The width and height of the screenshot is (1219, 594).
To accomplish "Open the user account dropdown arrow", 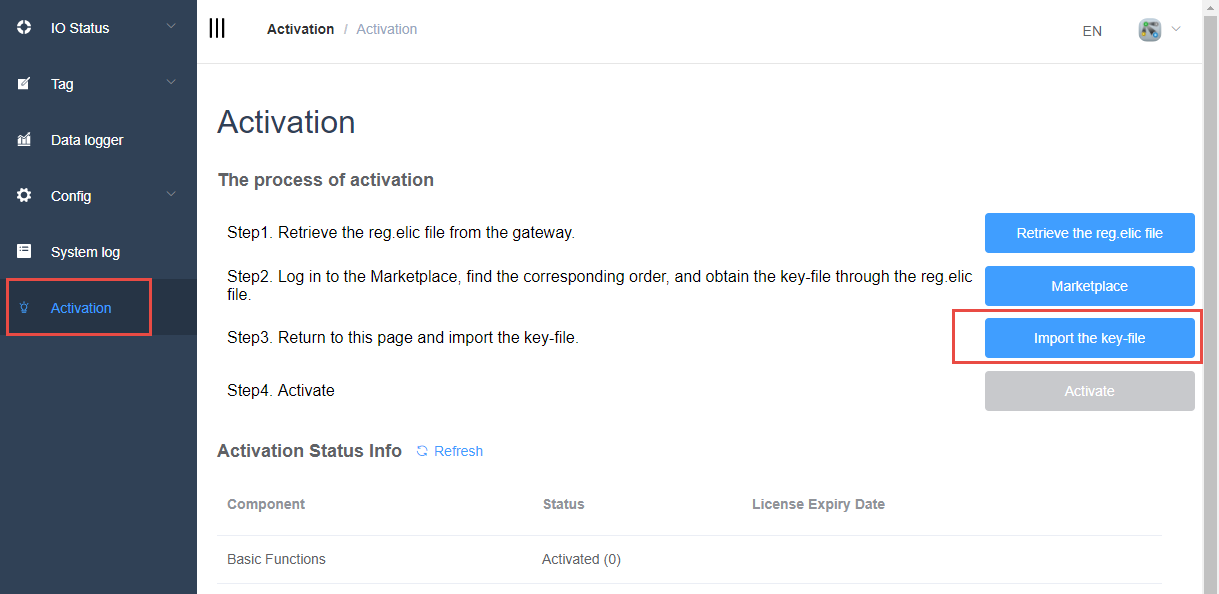I will point(1176,29).
